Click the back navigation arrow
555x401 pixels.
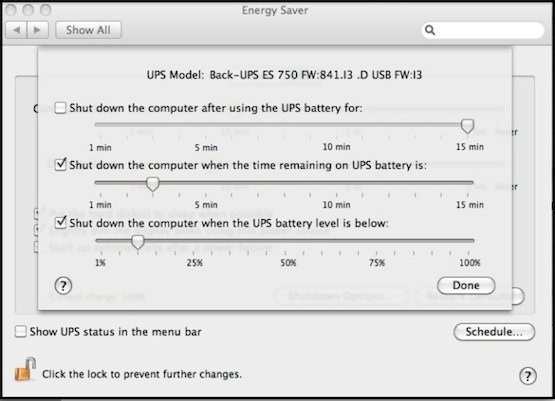pyautogui.click(x=16, y=30)
